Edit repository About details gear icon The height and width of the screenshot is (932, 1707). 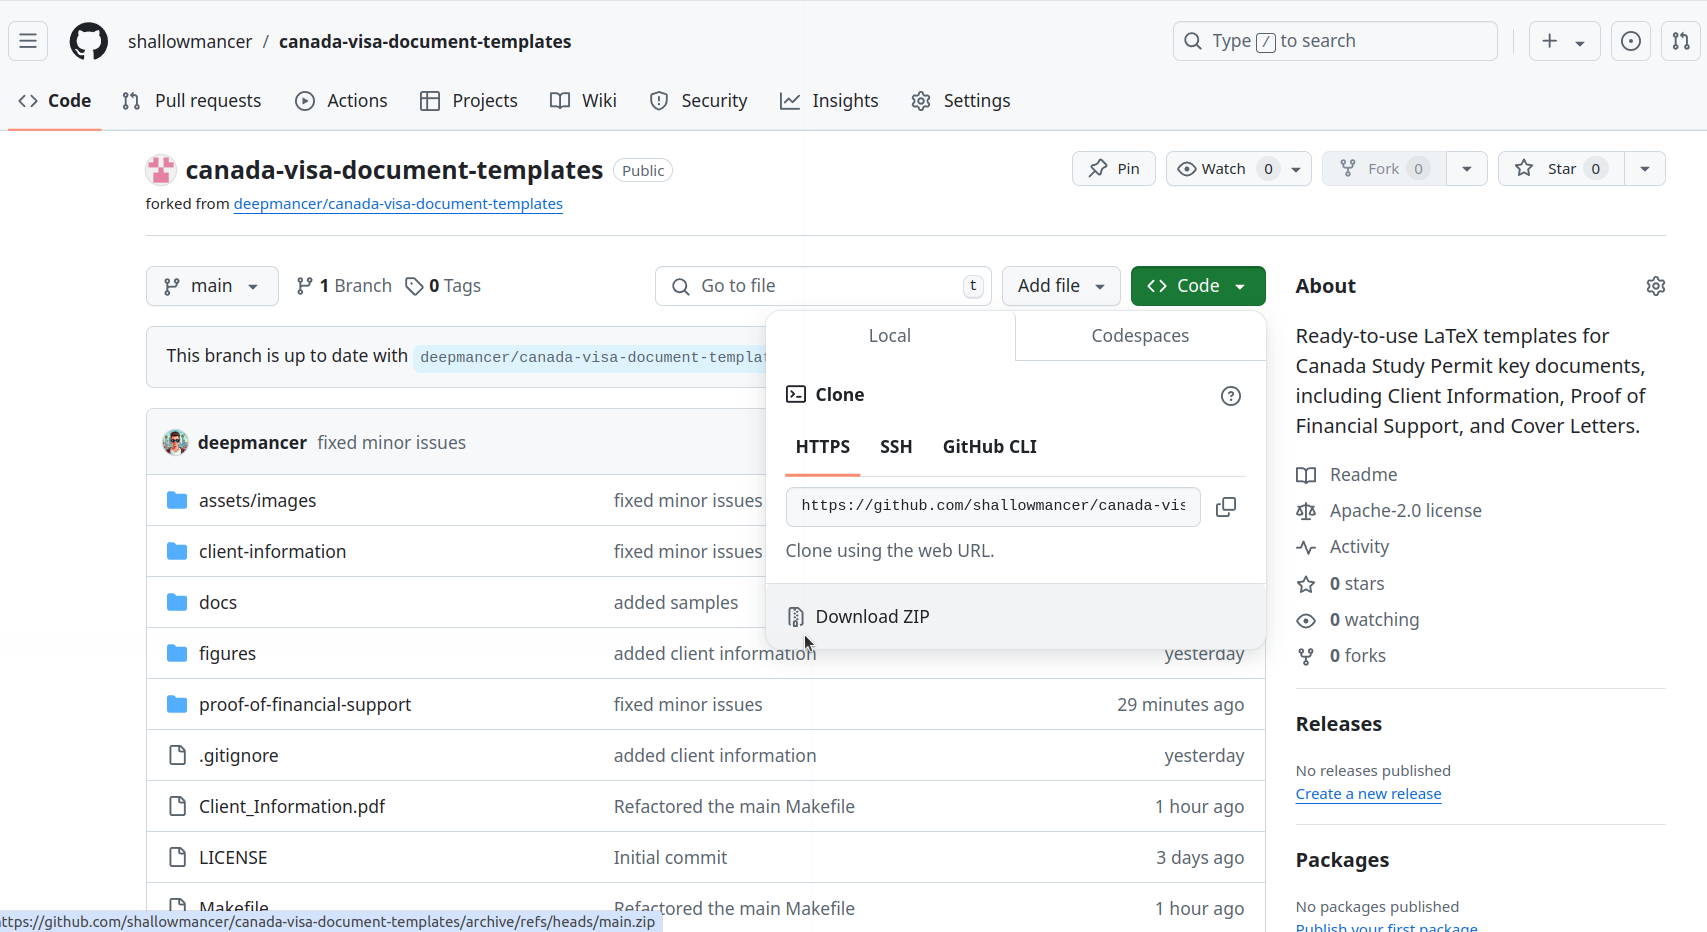click(1656, 286)
